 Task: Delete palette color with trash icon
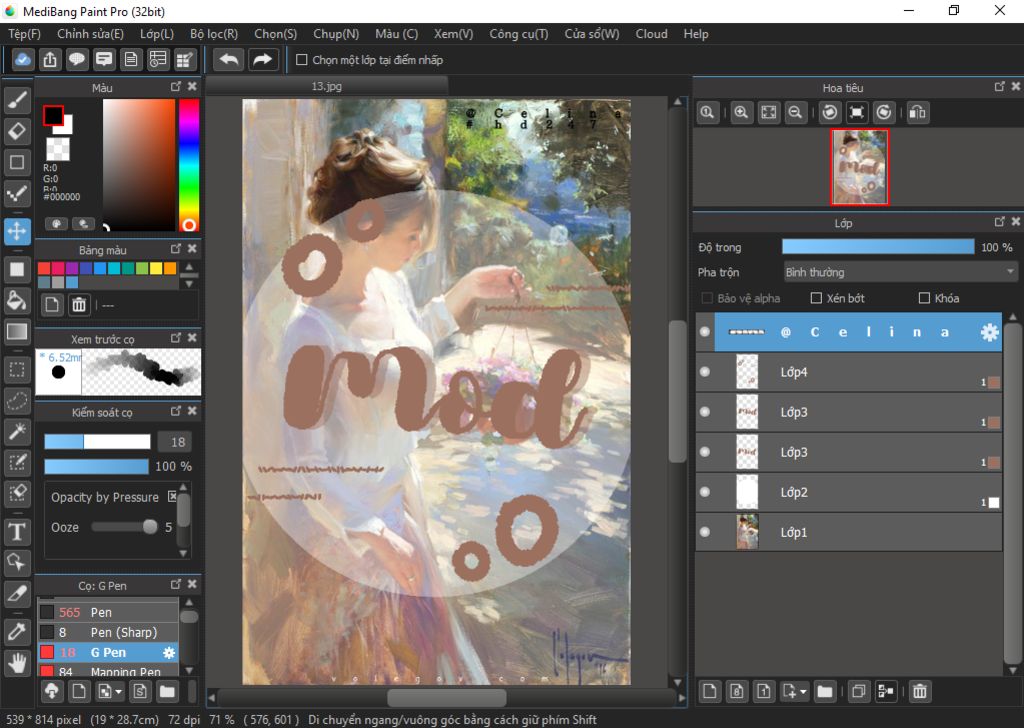(79, 304)
